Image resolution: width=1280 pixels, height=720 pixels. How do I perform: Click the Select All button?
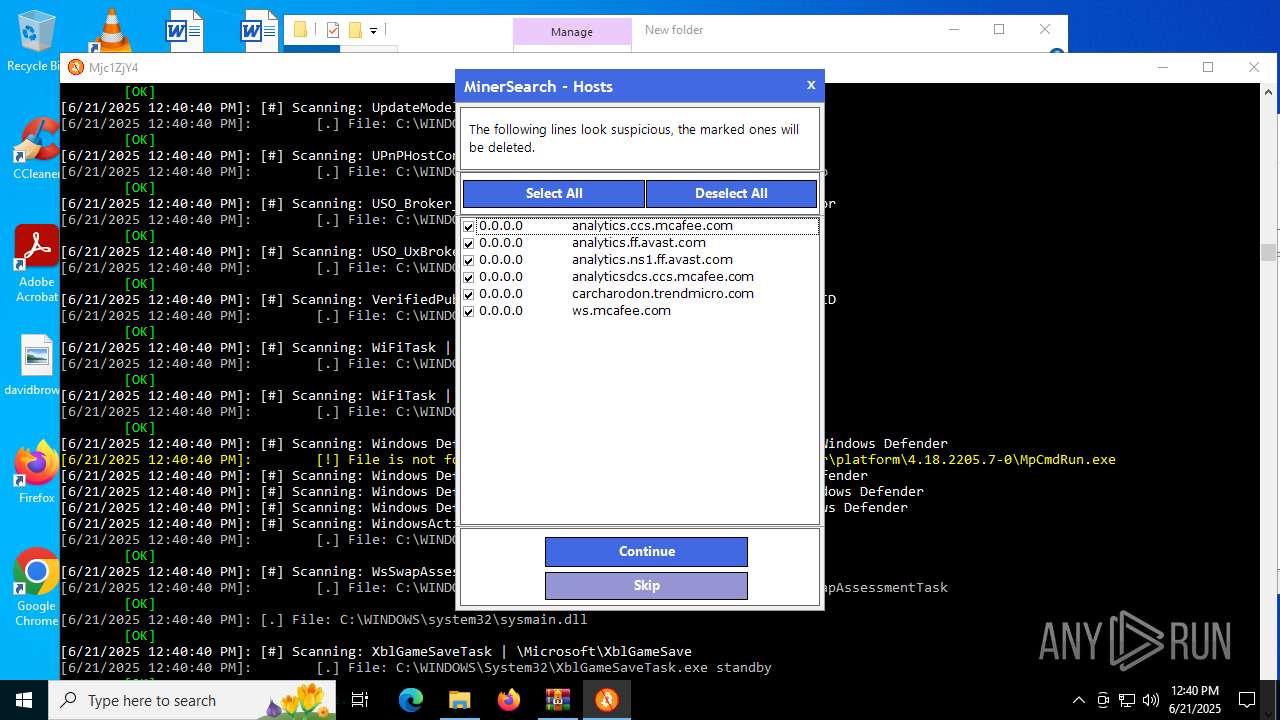click(554, 193)
